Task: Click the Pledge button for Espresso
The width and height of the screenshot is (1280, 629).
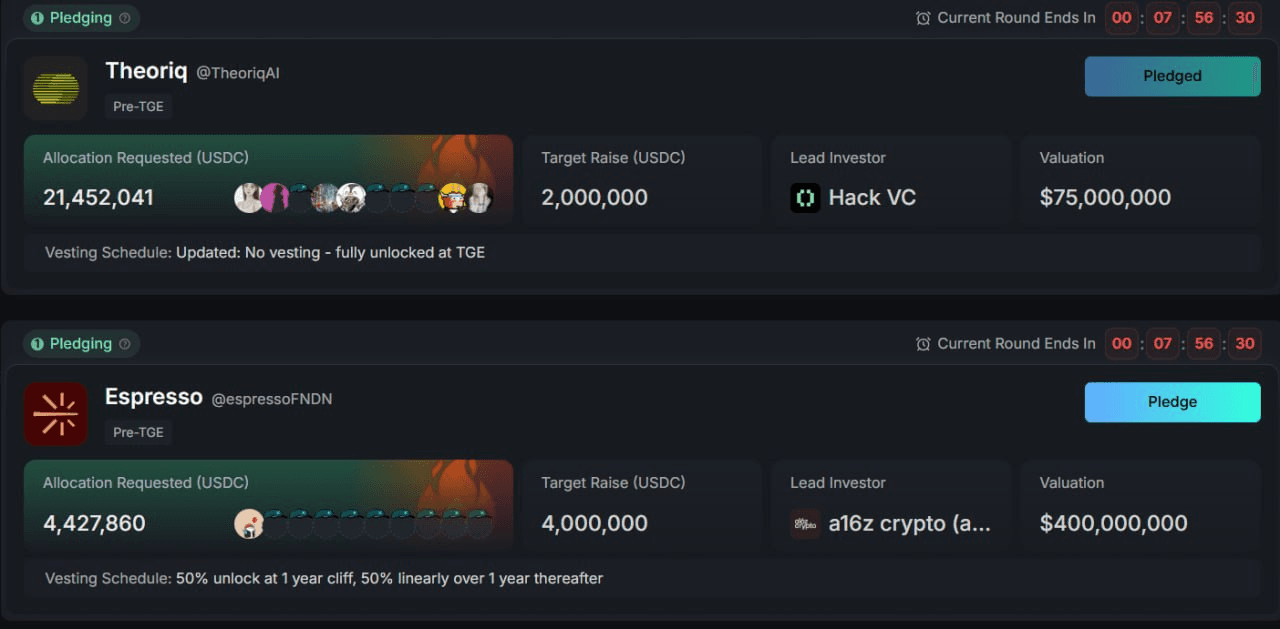Action: click(1172, 402)
